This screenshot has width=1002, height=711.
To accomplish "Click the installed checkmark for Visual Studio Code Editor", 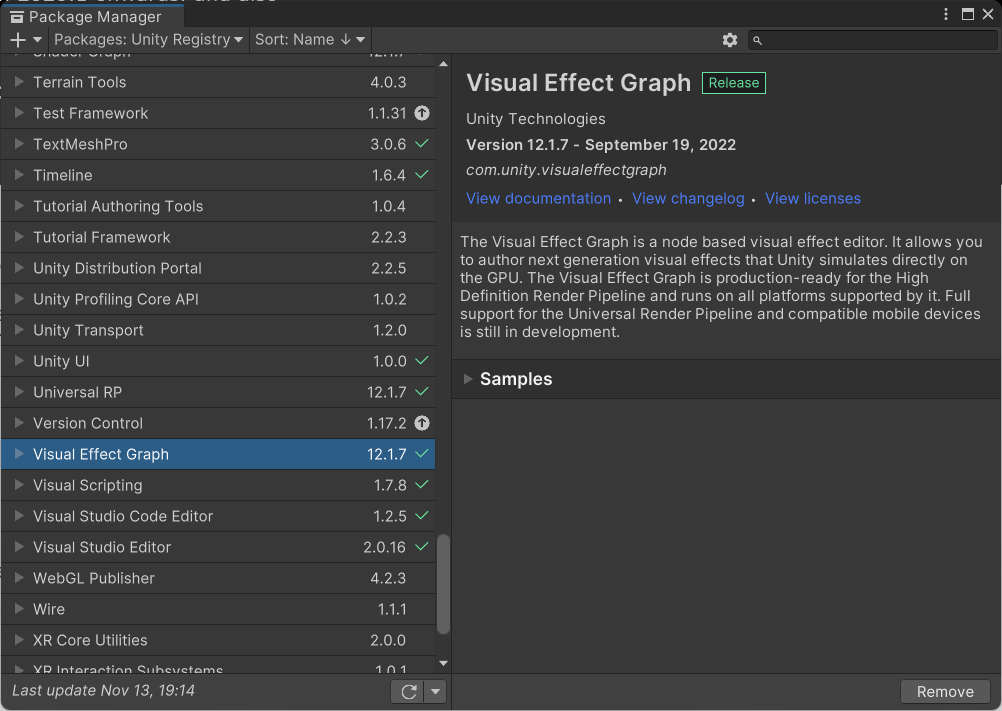I will [422, 516].
